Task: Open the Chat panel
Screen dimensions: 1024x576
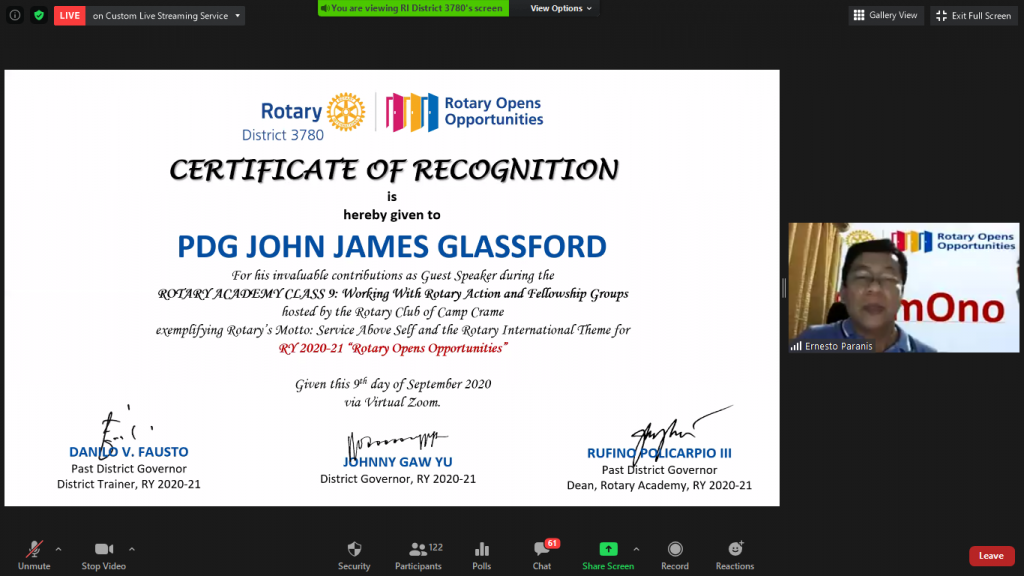Action: tap(542, 556)
